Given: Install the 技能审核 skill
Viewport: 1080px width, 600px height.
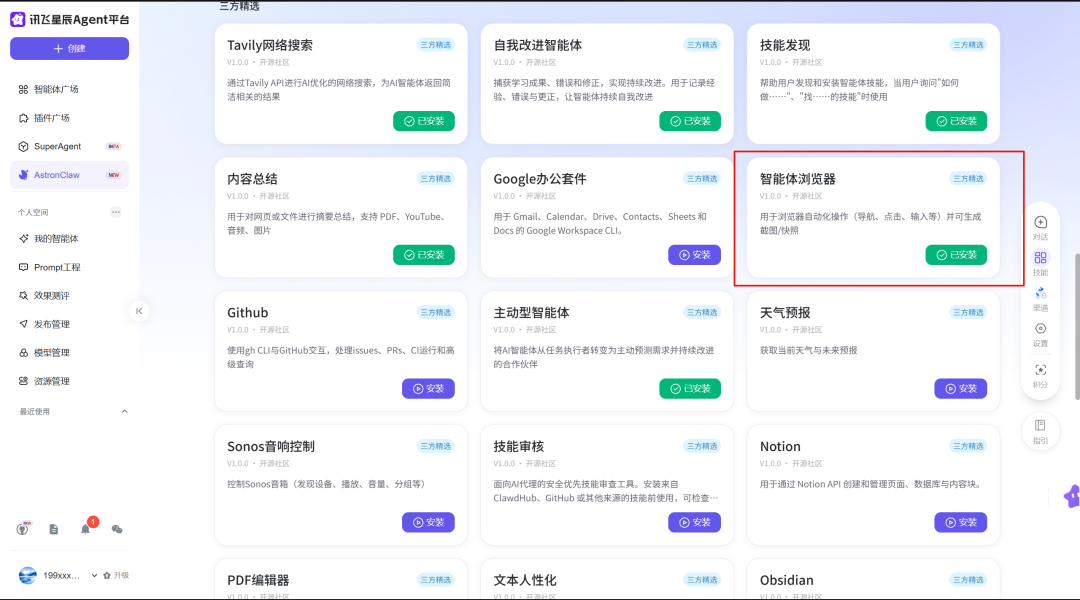Looking at the screenshot, I should tap(694, 522).
